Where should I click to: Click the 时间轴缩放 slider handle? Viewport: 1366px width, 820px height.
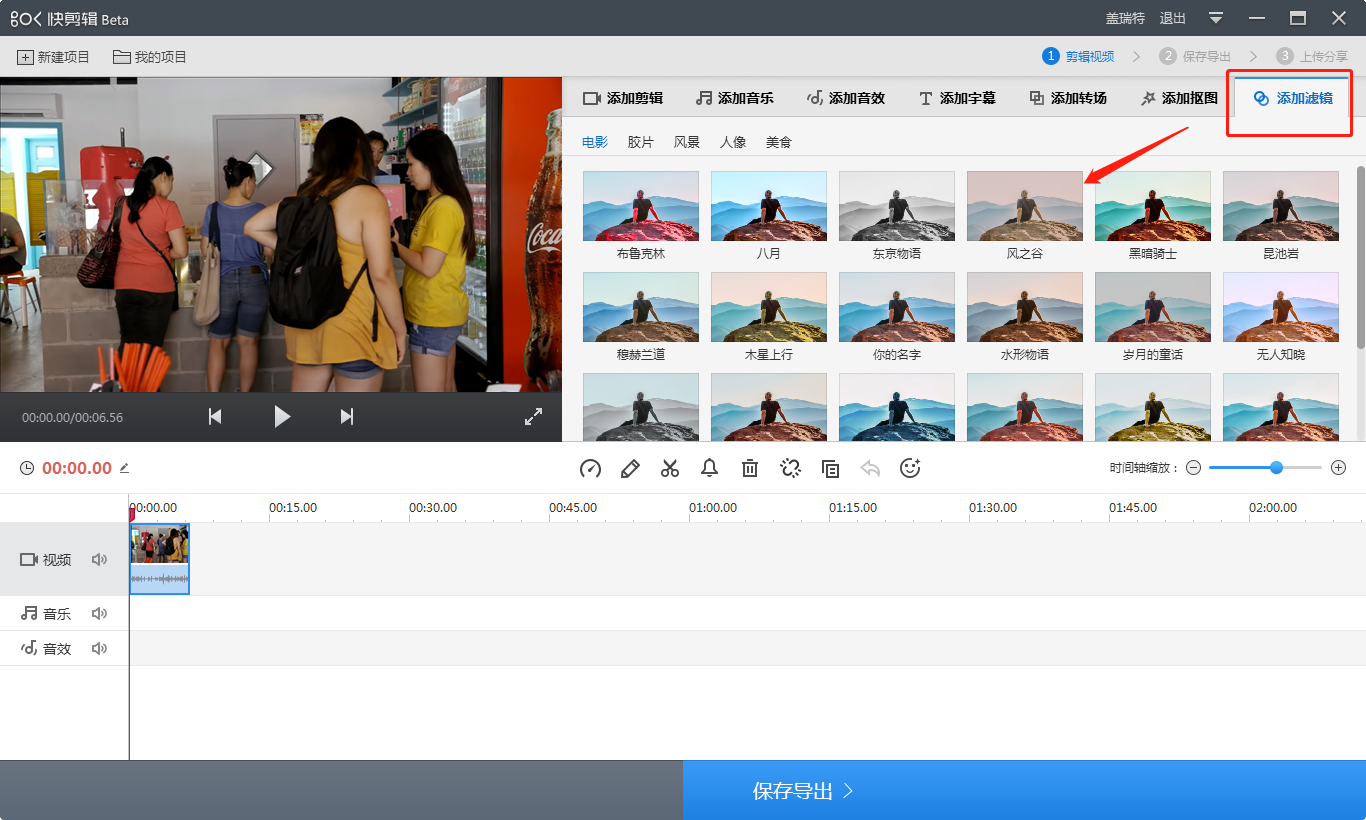pyautogui.click(x=1276, y=468)
